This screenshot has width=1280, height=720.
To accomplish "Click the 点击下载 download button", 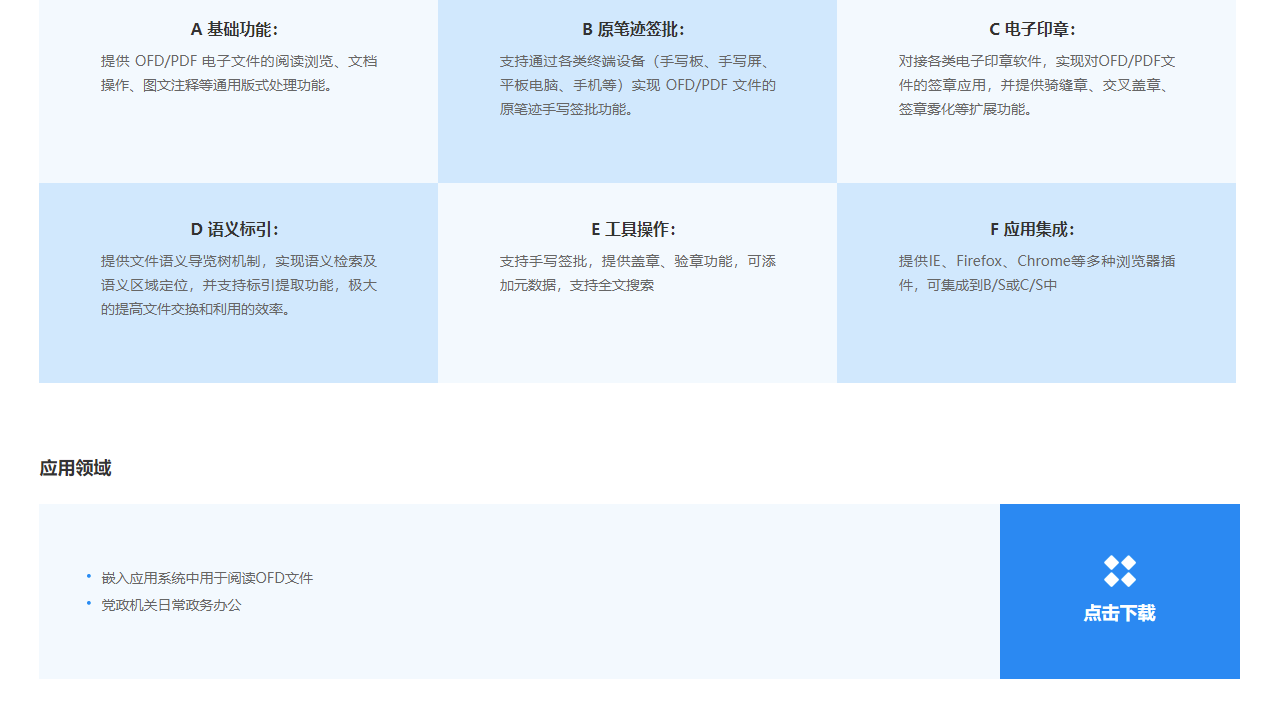I will coord(1120,591).
